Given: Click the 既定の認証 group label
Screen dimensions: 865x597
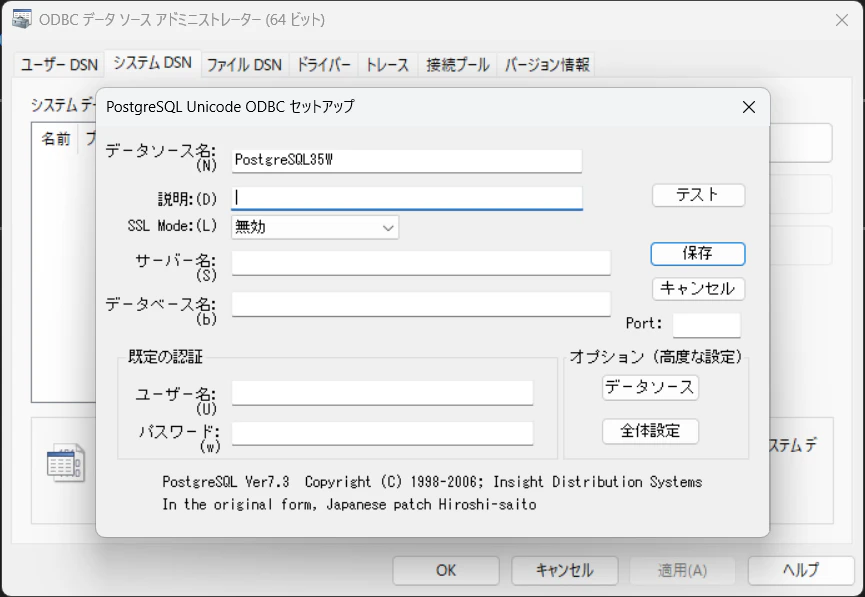Looking at the screenshot, I should point(165,357).
